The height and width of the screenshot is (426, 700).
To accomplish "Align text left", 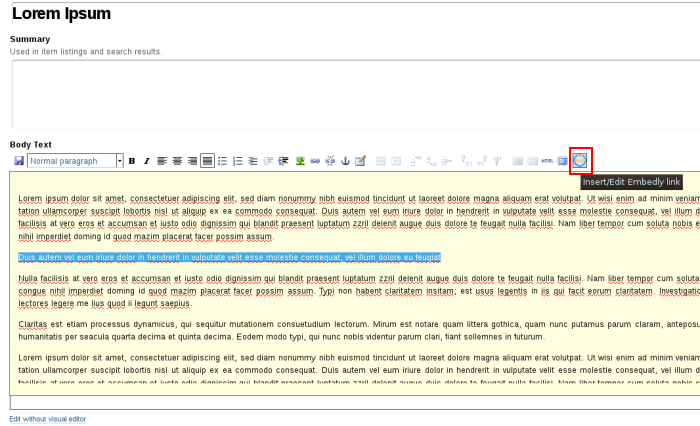I will point(162,161).
